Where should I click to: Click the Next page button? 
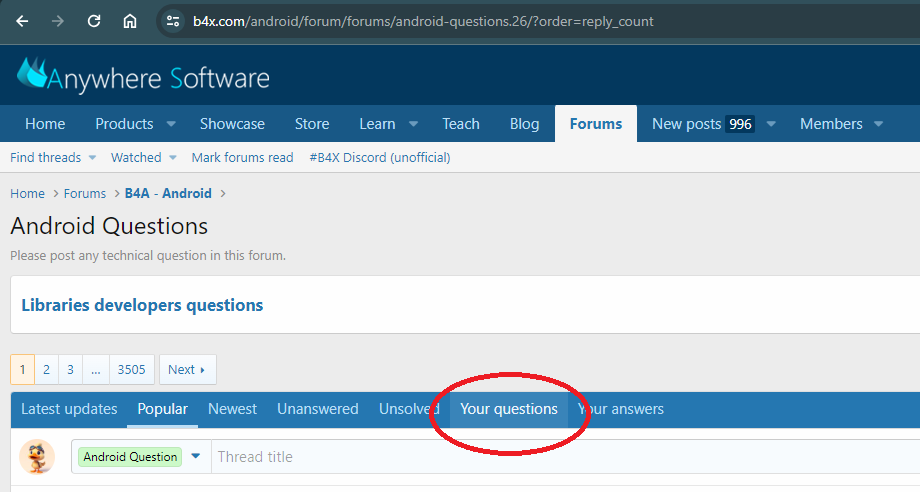coord(187,369)
